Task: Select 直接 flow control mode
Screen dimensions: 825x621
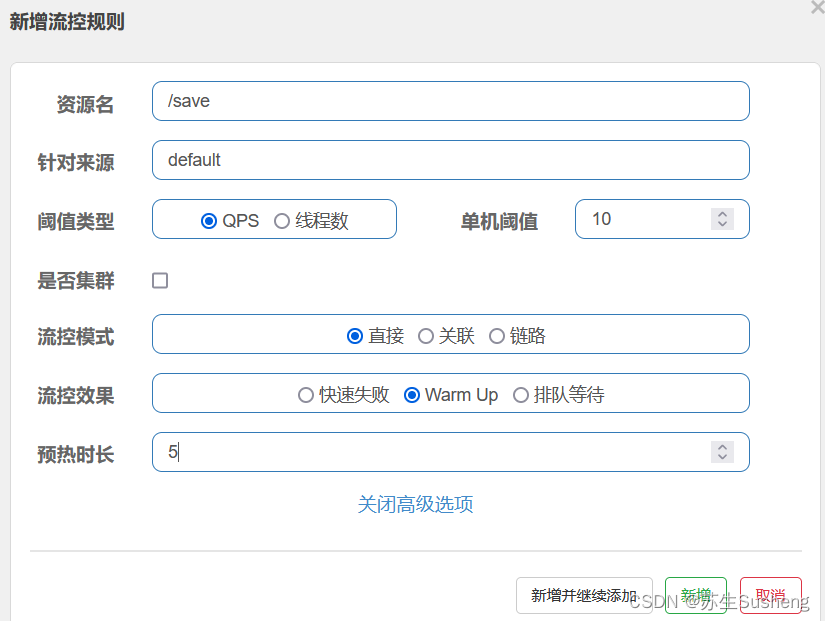Action: (x=355, y=336)
